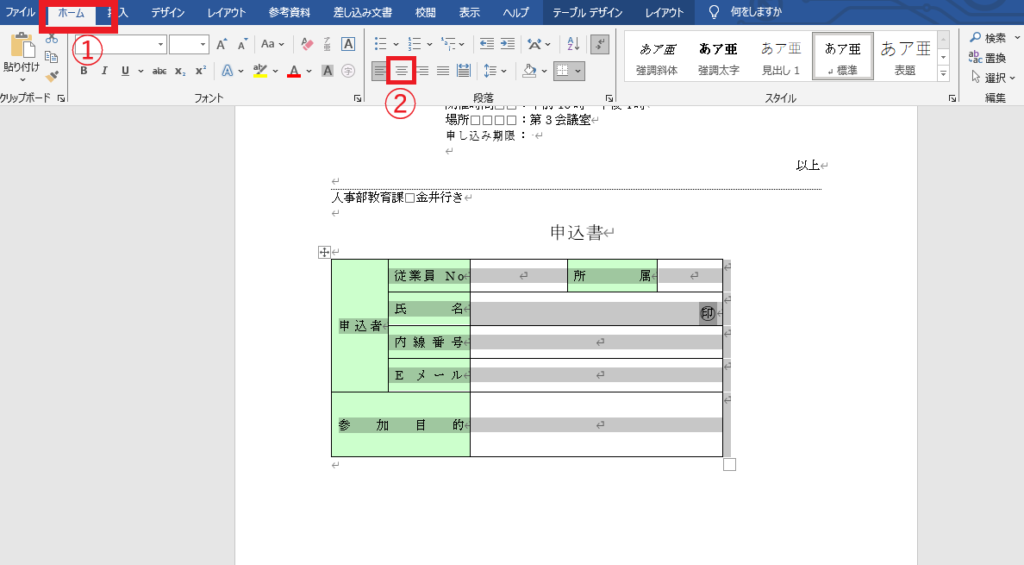Switch to the Design (デザイン) tab
This screenshot has width=1024, height=565.
[168, 12]
